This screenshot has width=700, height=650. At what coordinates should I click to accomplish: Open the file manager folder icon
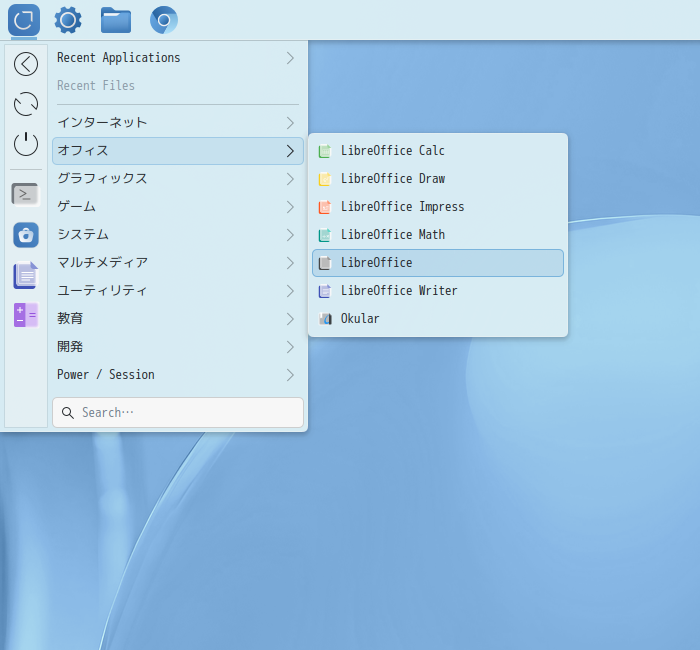(116, 20)
